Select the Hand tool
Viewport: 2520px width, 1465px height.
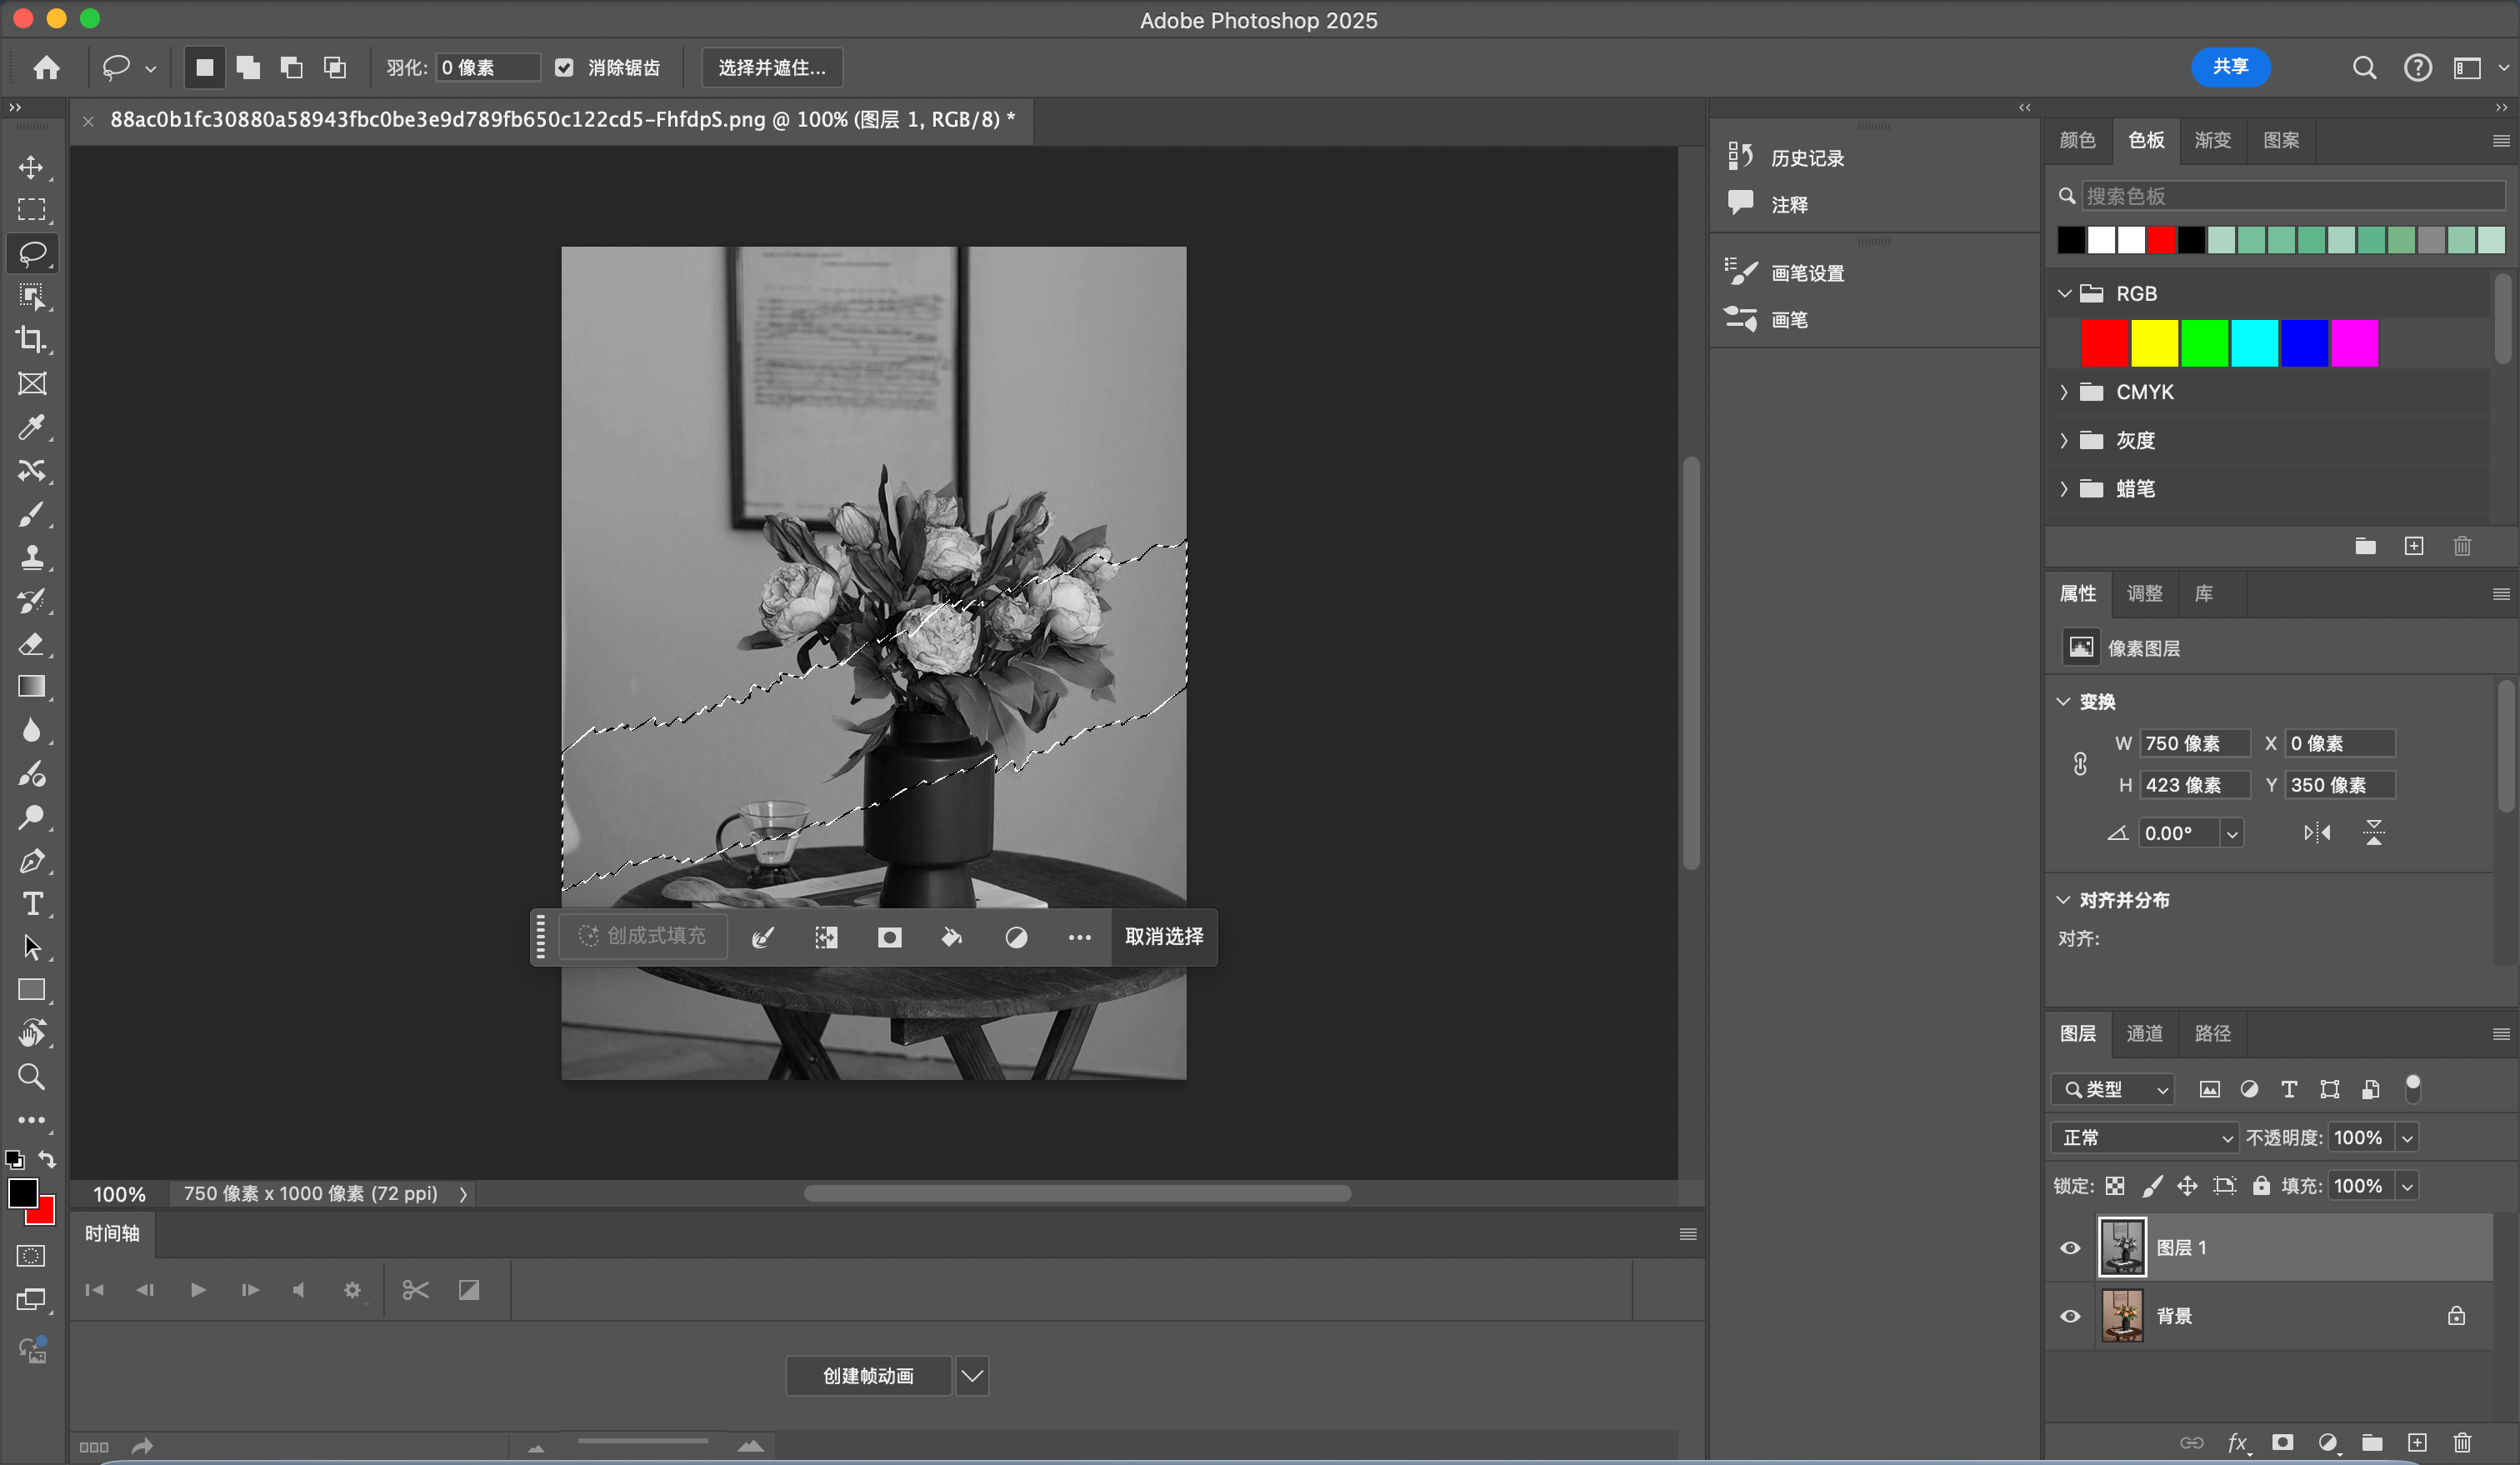click(x=31, y=1033)
